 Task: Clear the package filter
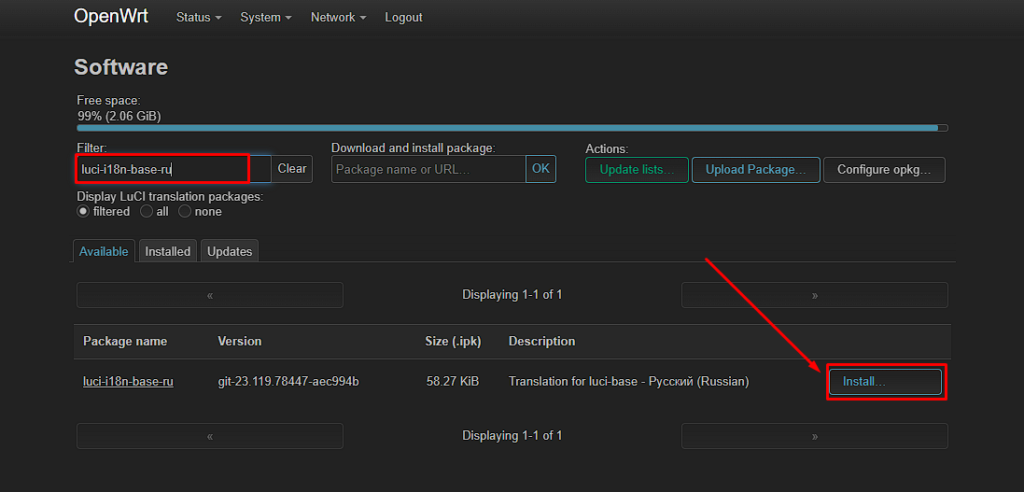[x=292, y=169]
